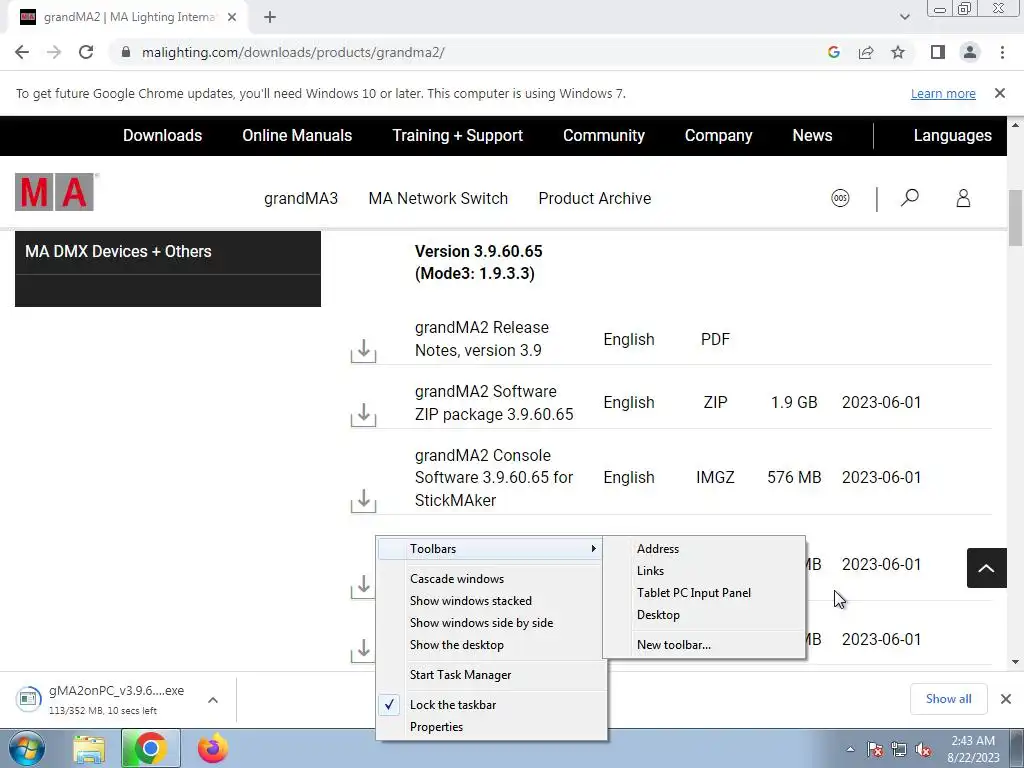Expand the Toolbars submenu

[x=492, y=549]
